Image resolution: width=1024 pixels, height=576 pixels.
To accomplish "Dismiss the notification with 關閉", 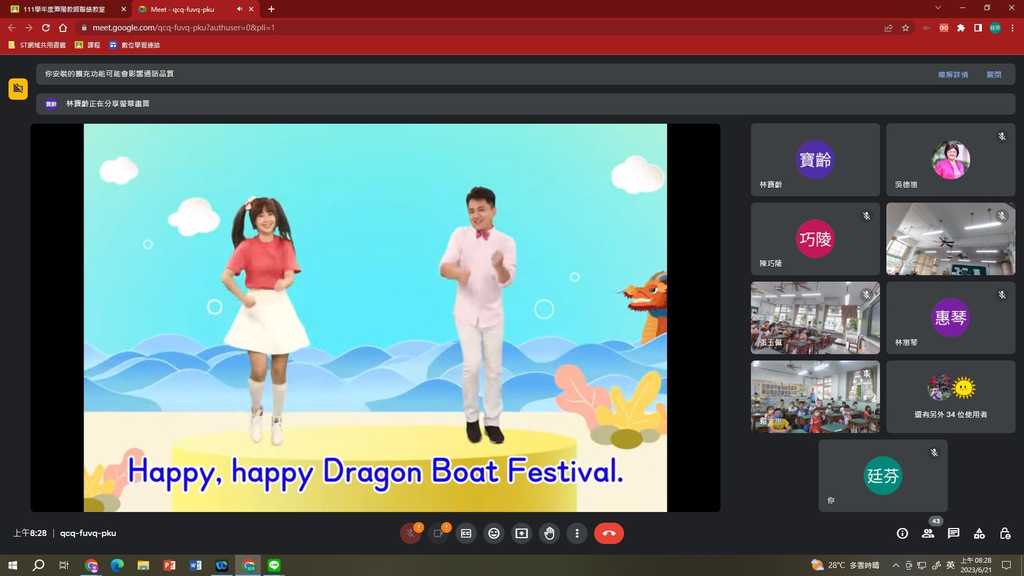I will pos(994,74).
